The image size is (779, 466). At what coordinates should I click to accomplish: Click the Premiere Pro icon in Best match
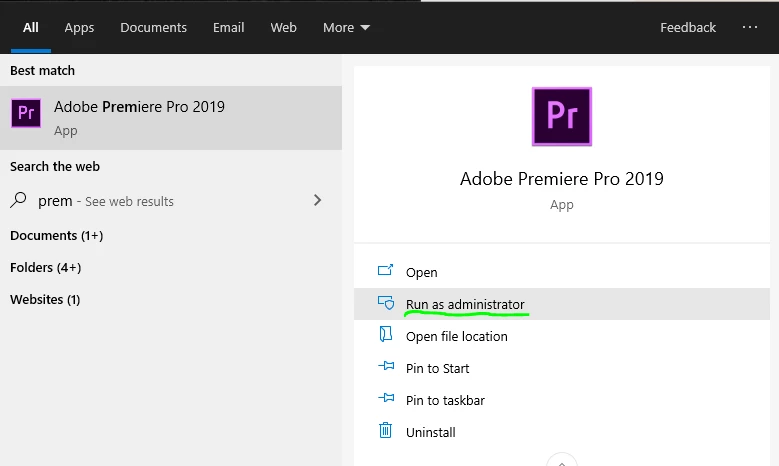(26, 113)
